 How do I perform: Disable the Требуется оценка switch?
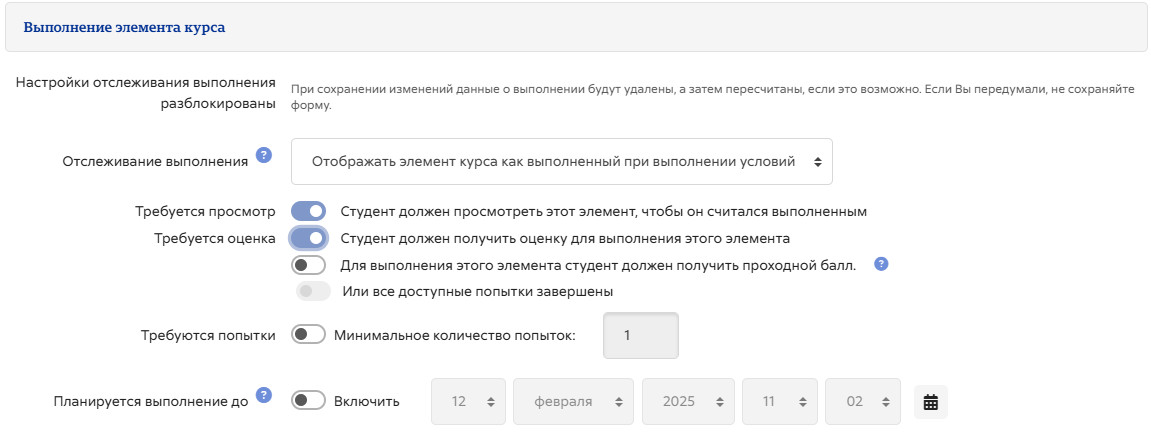point(308,238)
